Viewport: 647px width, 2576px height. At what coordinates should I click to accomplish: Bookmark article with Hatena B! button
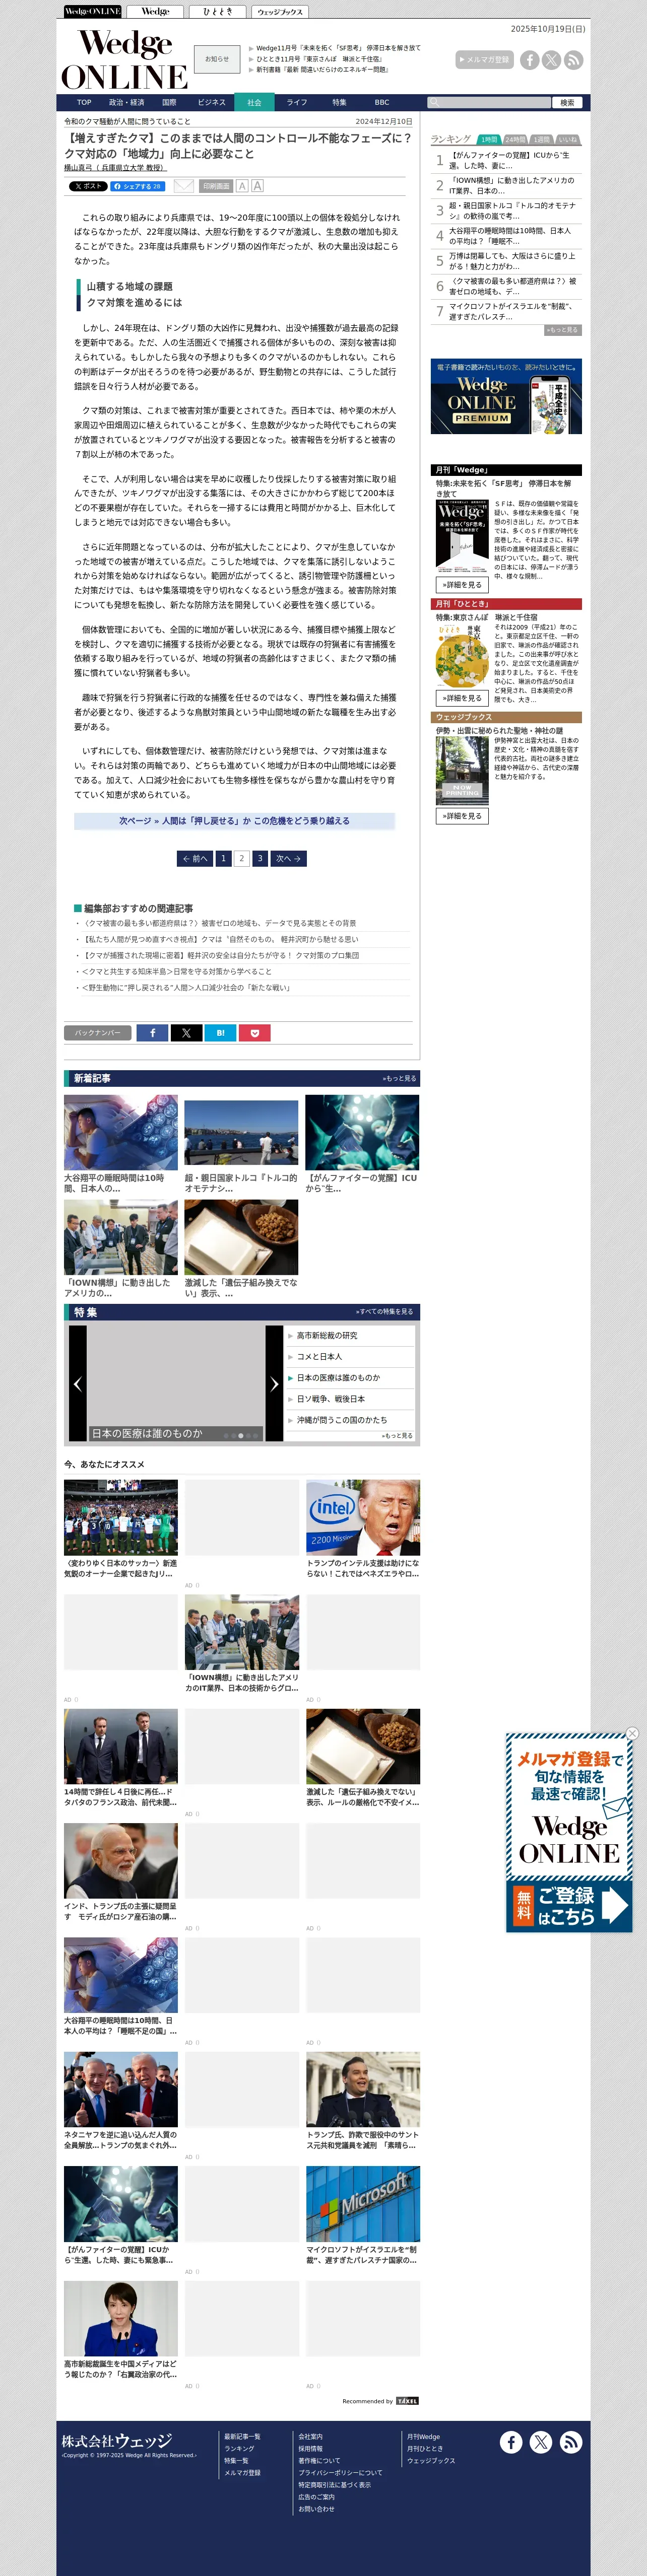click(x=220, y=1033)
